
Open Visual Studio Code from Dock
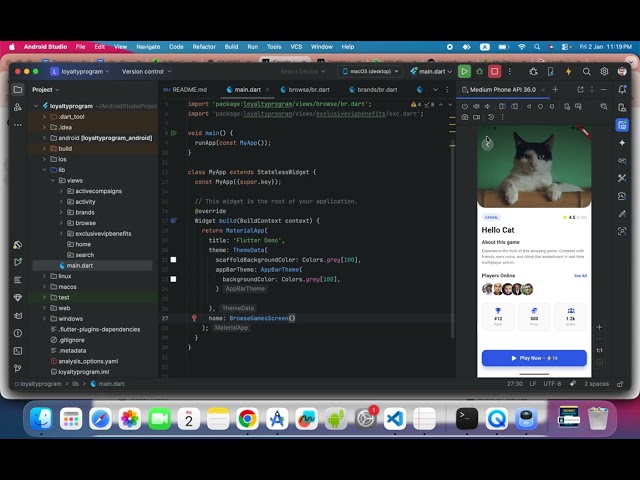point(395,419)
